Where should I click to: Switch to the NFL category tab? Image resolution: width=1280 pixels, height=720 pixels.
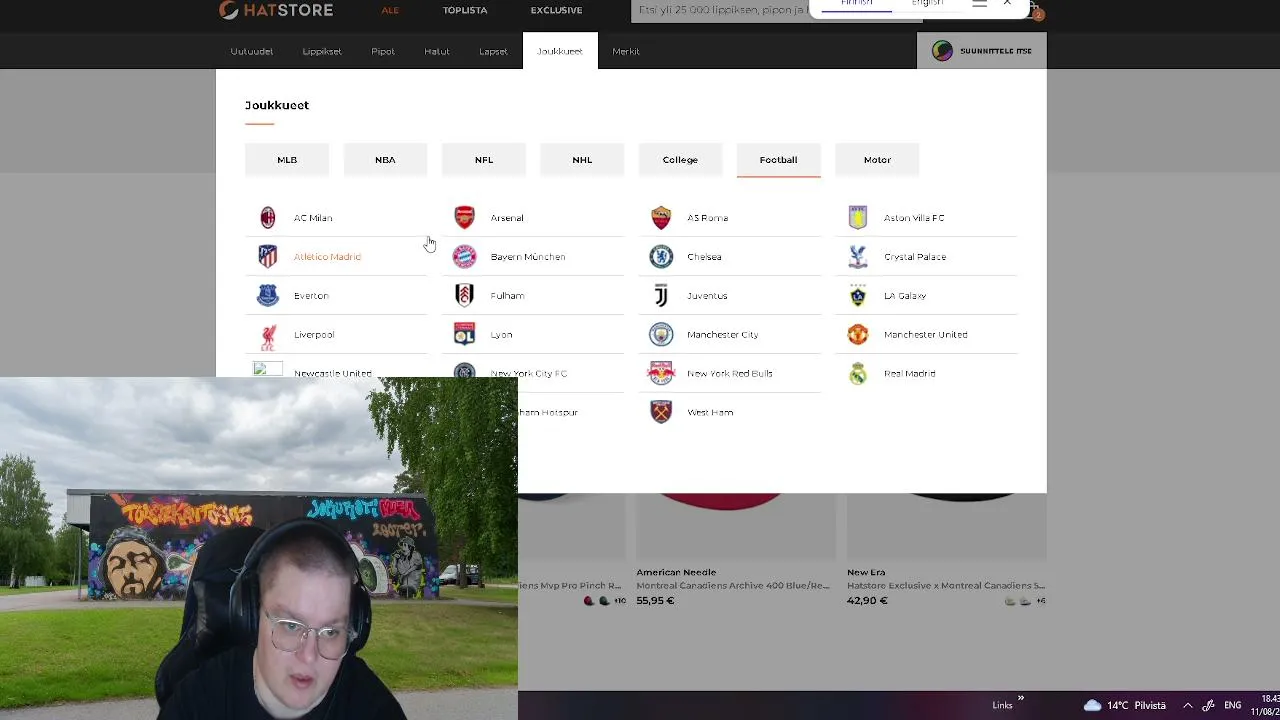484,160
